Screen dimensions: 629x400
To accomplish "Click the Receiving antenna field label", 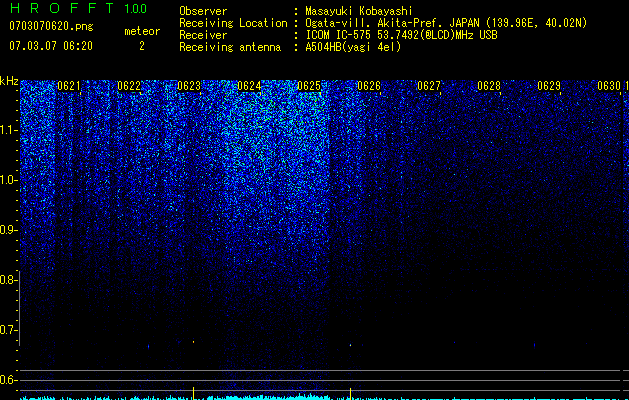I will (230, 47).
